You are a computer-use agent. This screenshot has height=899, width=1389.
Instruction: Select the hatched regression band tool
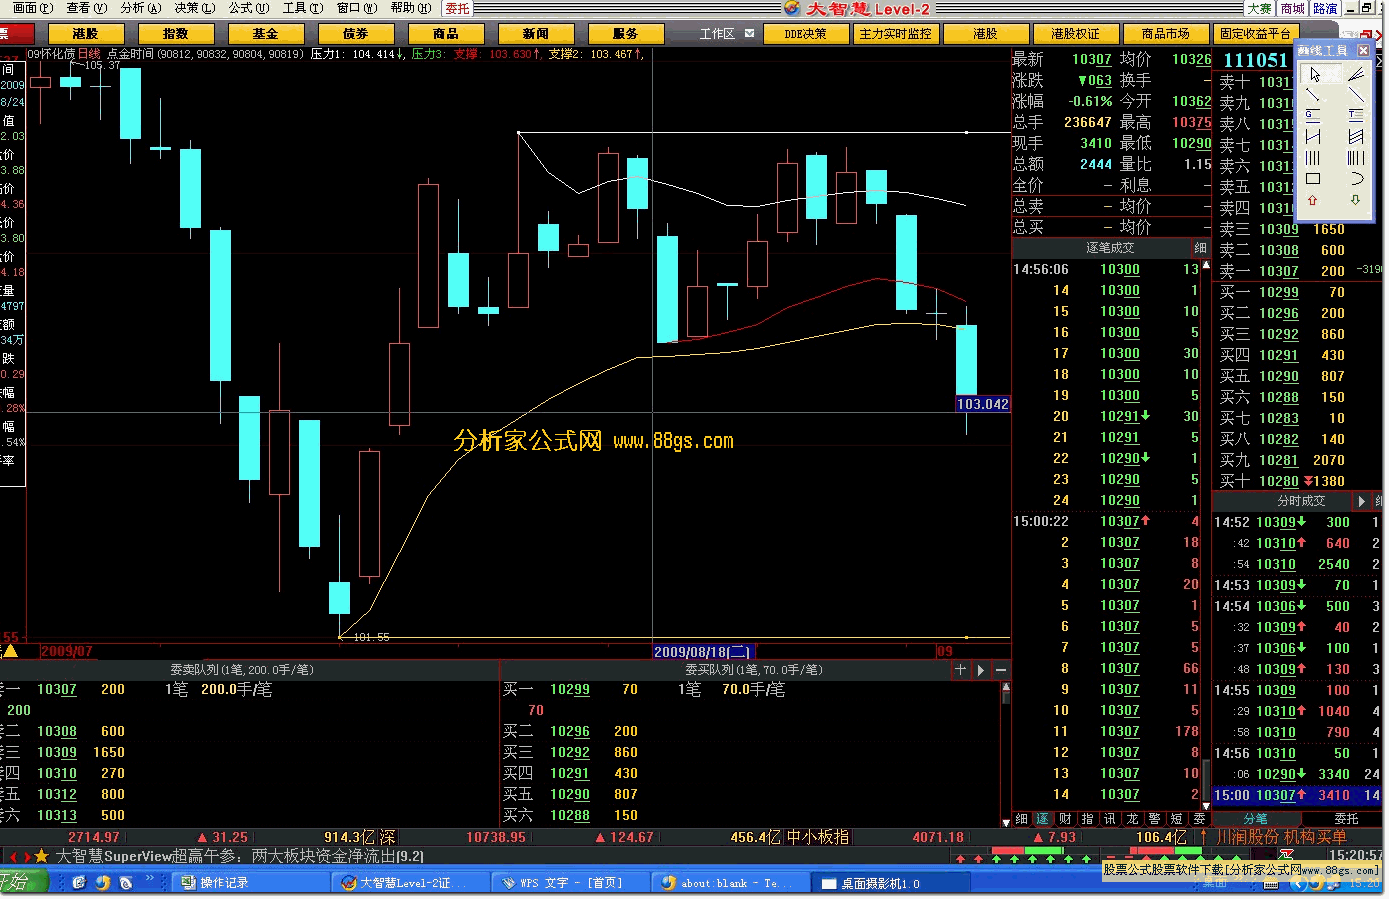(1355, 137)
